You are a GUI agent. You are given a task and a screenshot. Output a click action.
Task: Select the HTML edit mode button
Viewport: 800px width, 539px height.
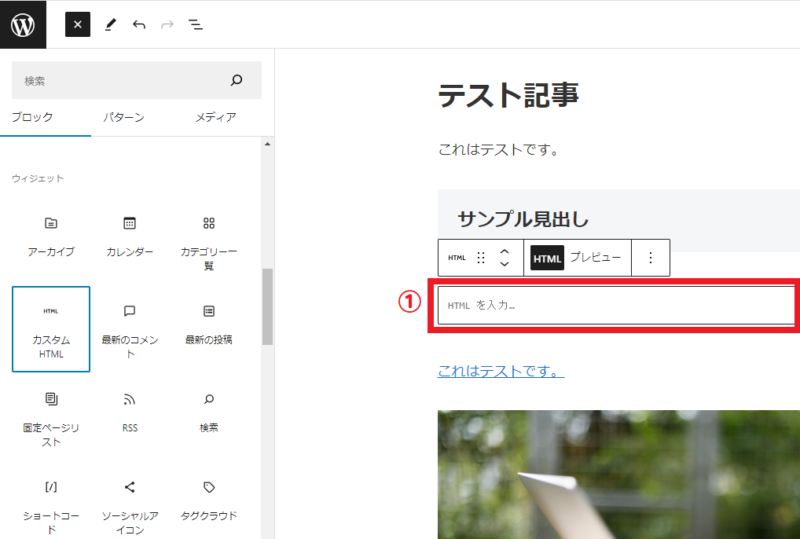(547, 258)
